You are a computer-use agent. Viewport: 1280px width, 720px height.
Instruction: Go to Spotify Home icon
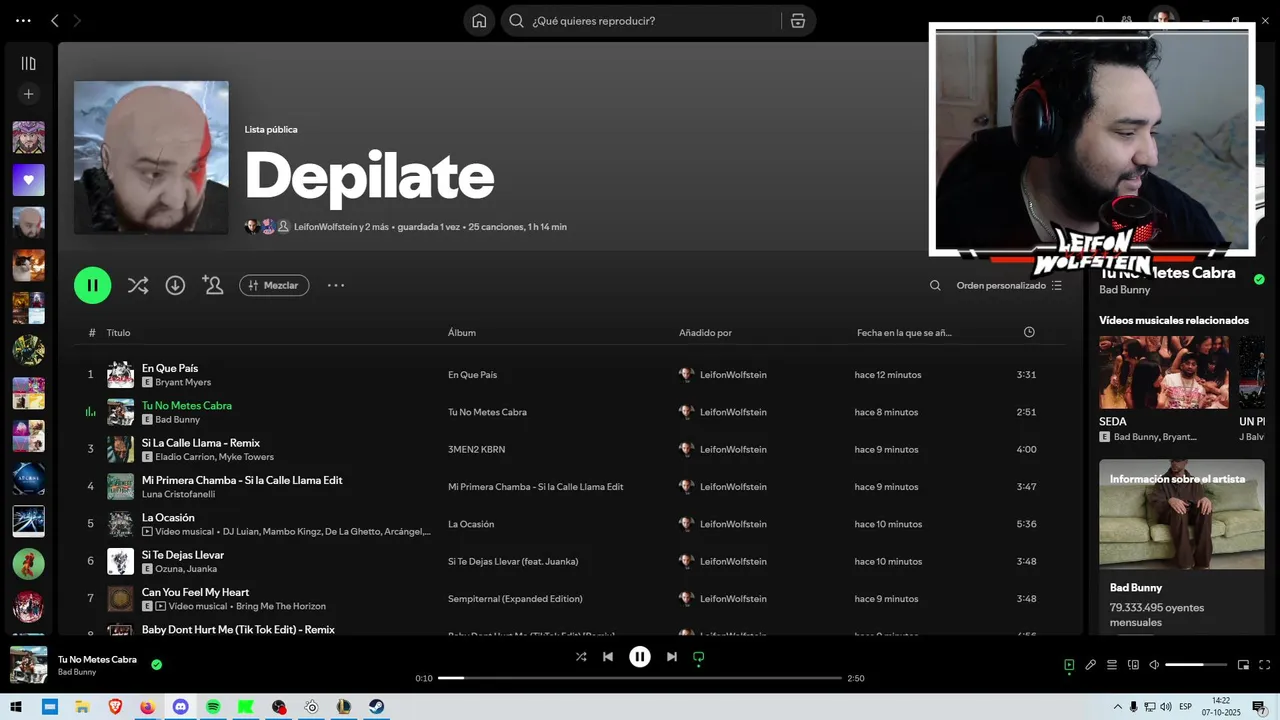[x=479, y=21]
